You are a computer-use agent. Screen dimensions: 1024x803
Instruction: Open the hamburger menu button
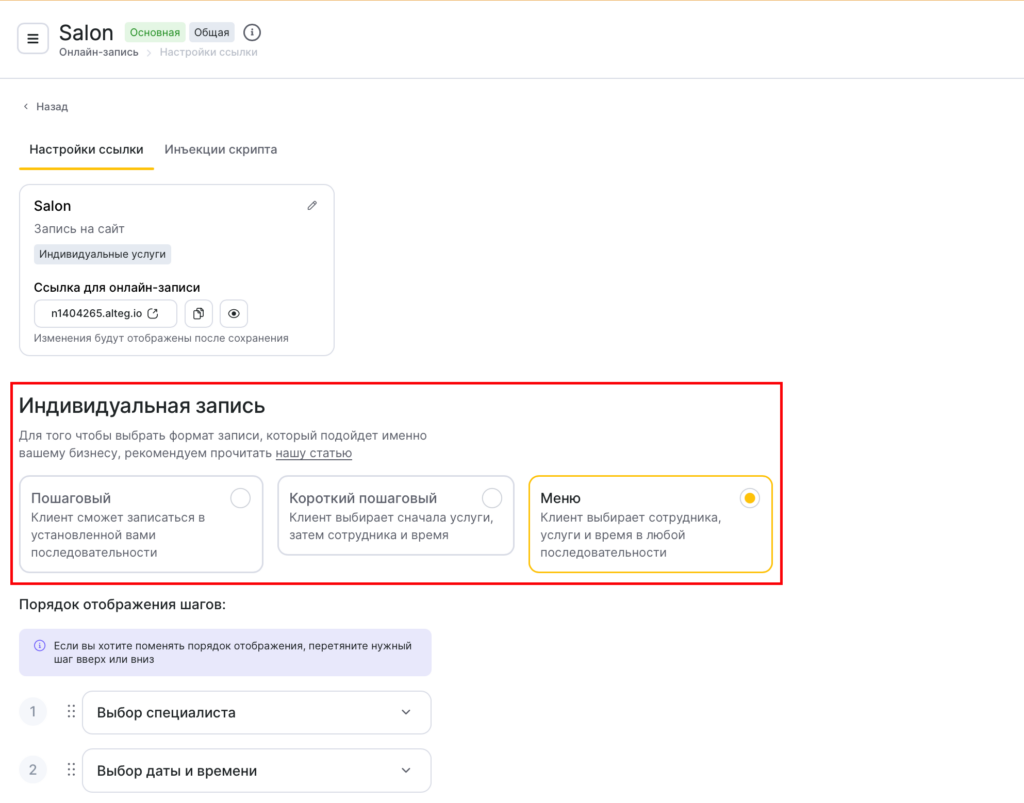pyautogui.click(x=32, y=39)
